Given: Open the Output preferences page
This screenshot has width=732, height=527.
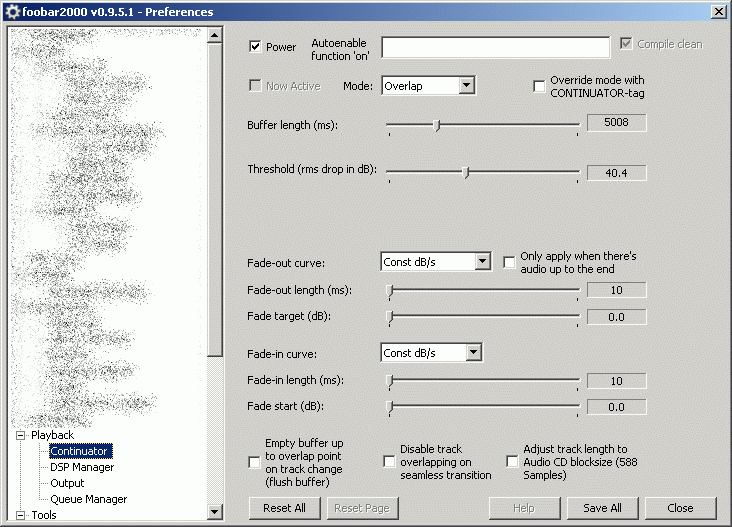Looking at the screenshot, I should click(x=67, y=483).
